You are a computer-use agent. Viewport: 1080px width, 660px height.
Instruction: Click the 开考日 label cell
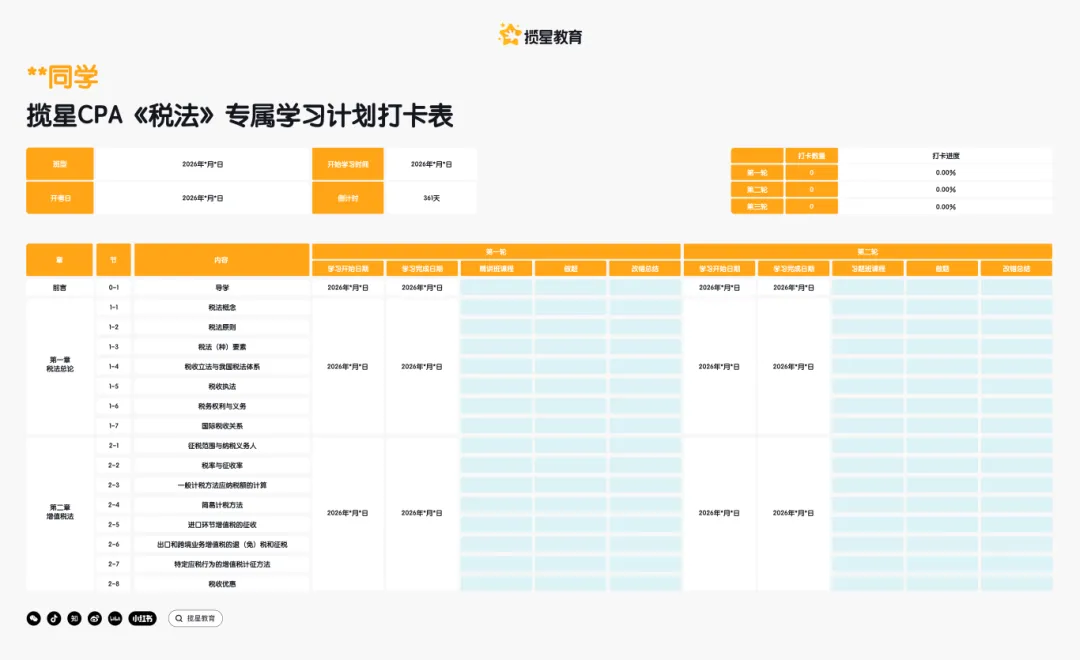[x=60, y=198]
